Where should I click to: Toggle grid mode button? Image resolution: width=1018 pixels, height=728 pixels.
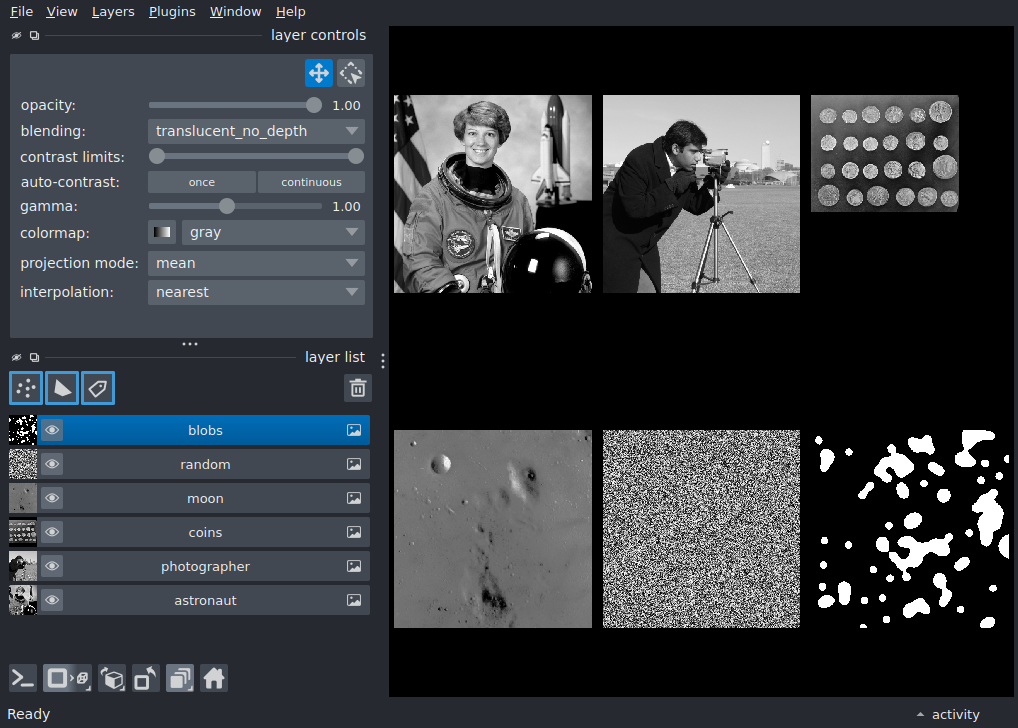(x=180, y=679)
